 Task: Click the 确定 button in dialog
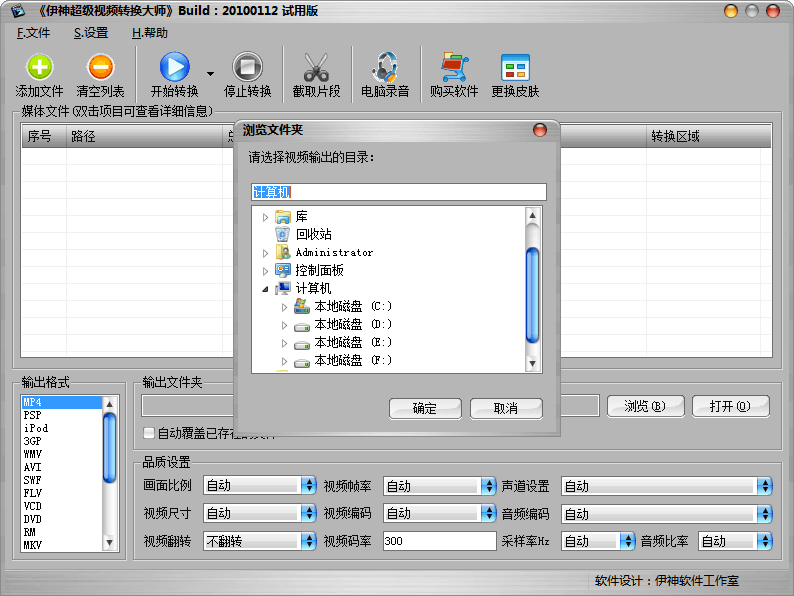[425, 408]
